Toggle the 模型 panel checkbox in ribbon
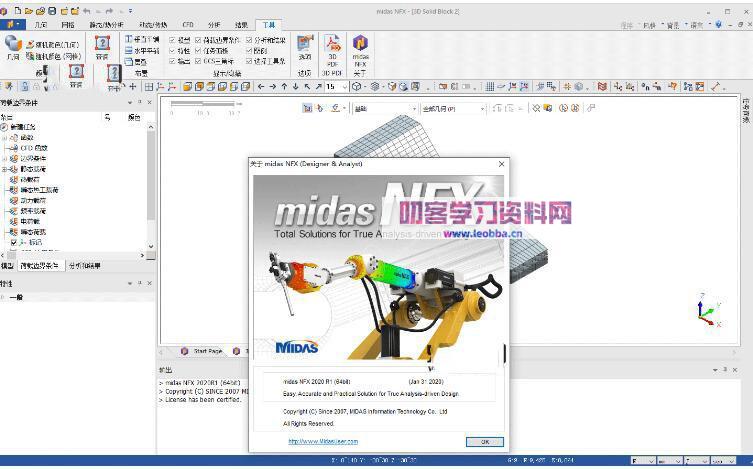The height and width of the screenshot is (469, 753). (172, 40)
